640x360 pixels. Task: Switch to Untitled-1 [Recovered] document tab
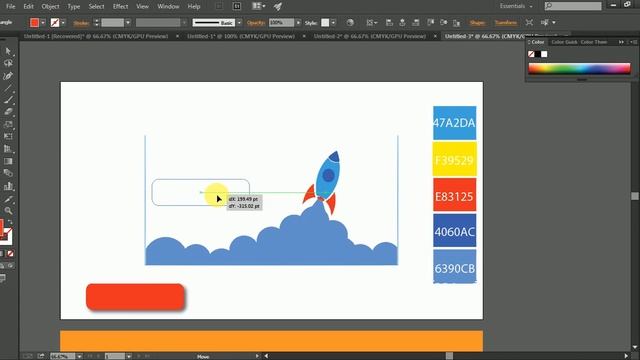[x=96, y=36]
